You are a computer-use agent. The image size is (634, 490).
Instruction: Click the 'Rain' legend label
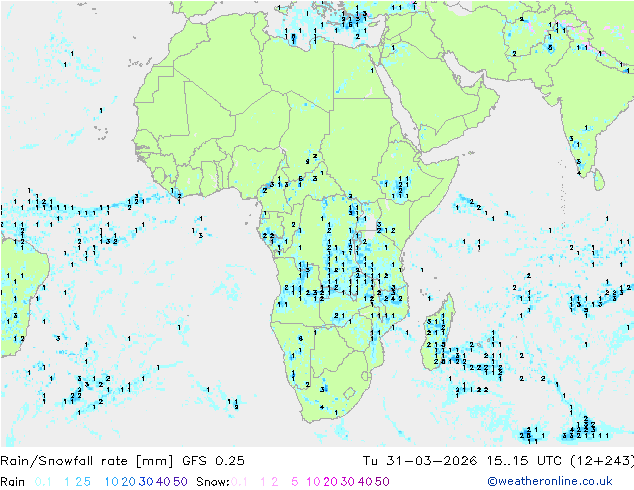pos(13,482)
